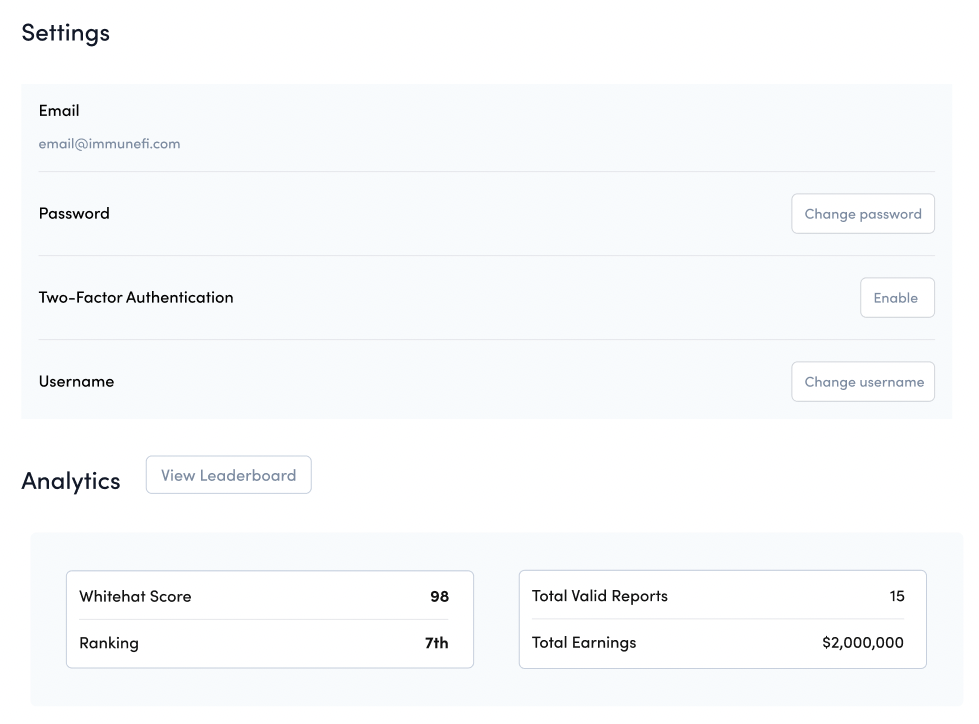Select the $2,000,000 earnings amount
This screenshot has width=979, height=724.
tap(862, 643)
